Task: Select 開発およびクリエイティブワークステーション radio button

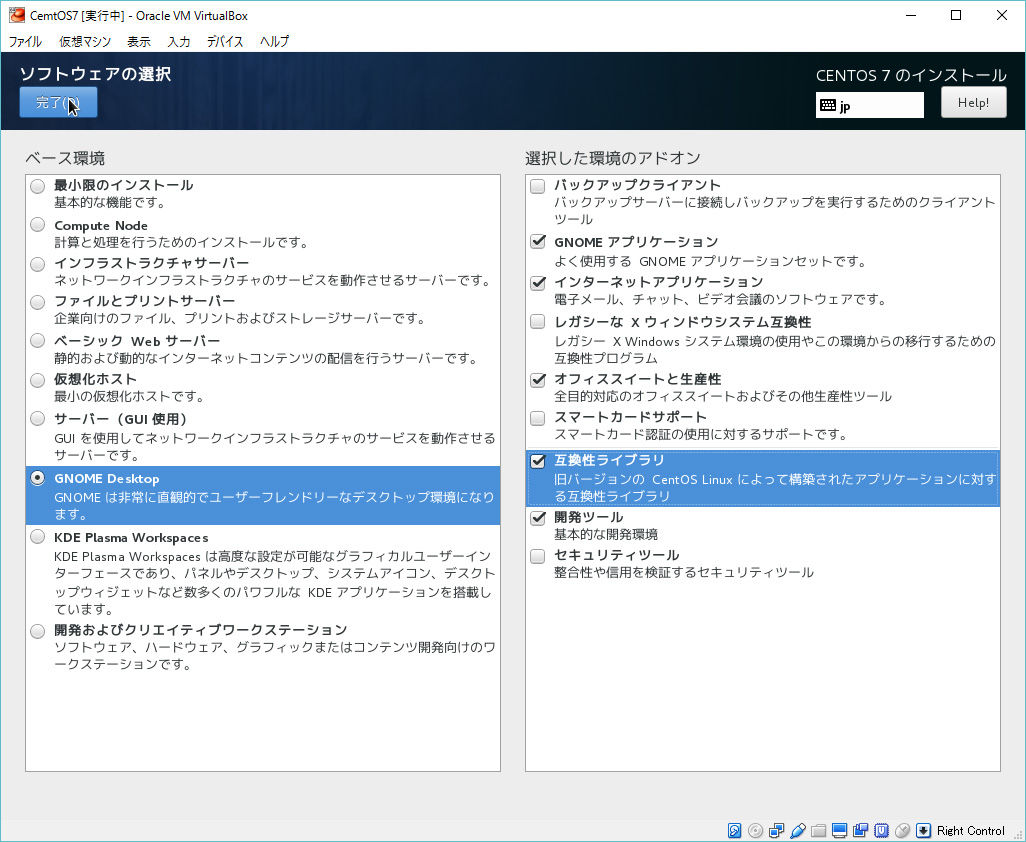Action: pos(38,631)
